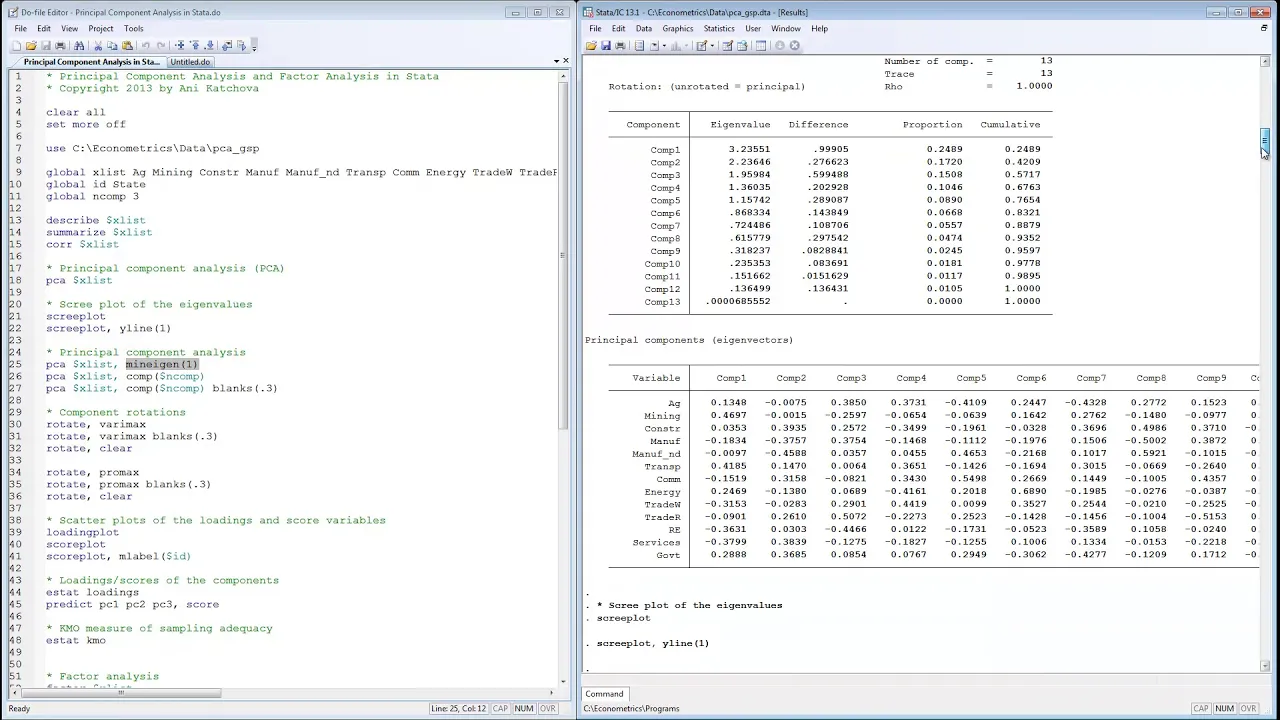
Task: Open File menu in Do-file Editor
Action: [x=20, y=28]
